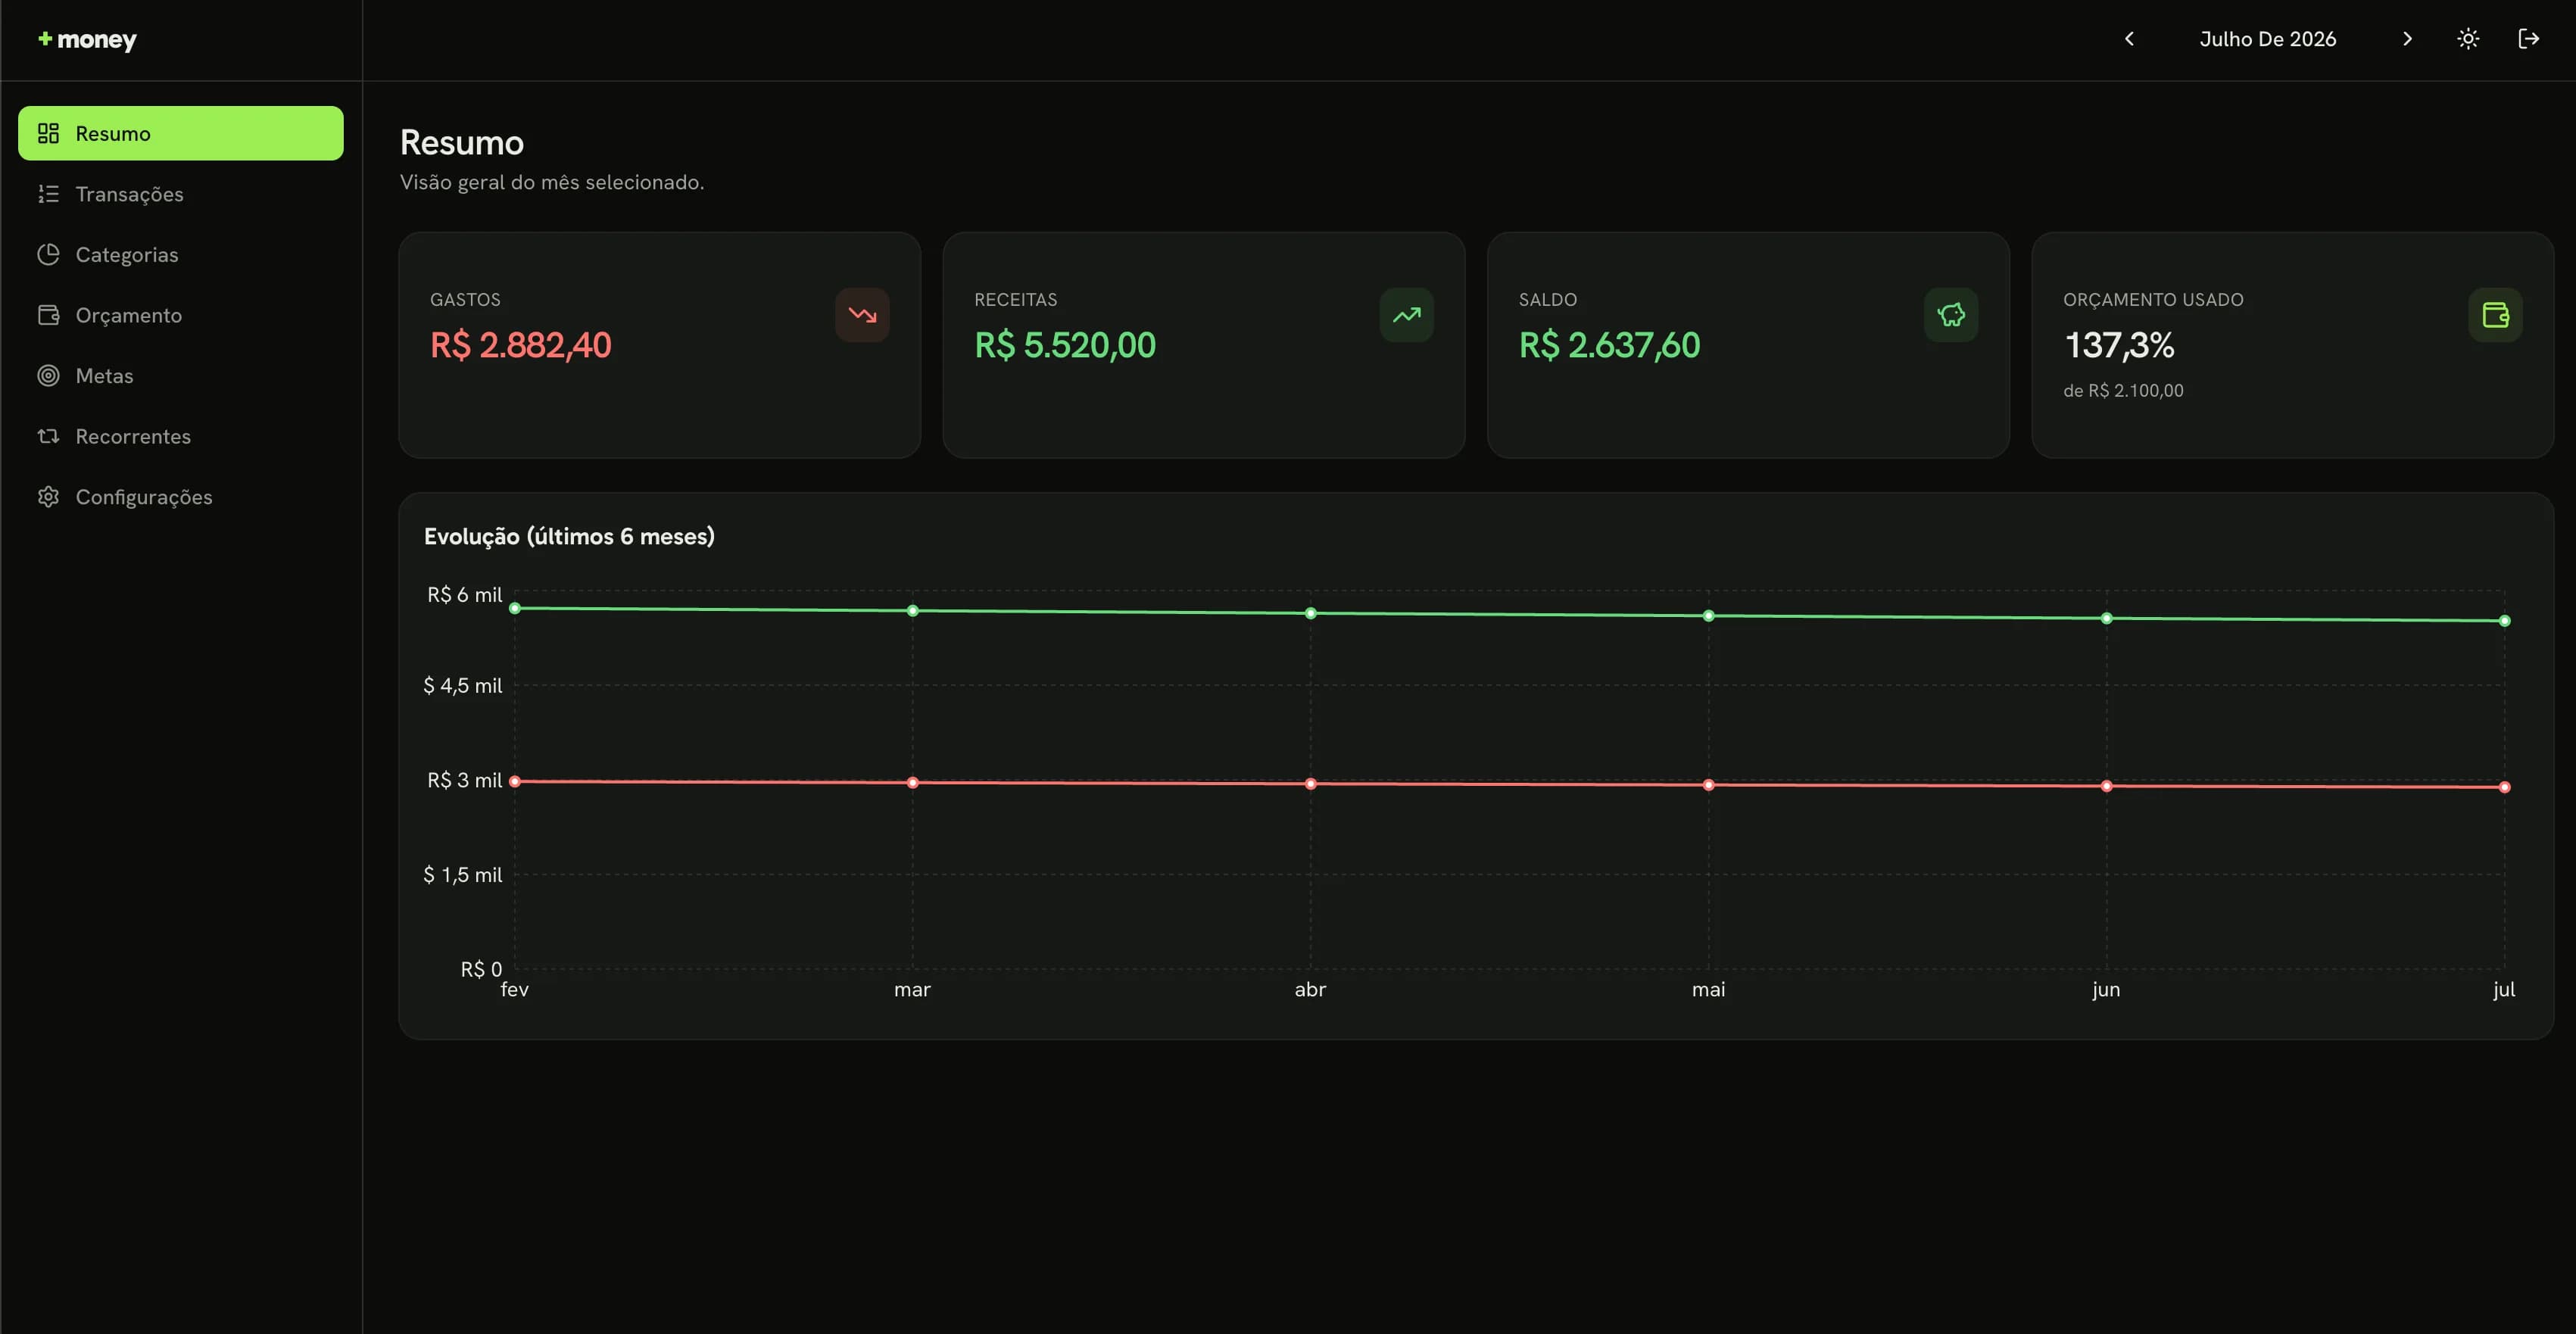Click the '$ 1,5 mil' axis label
The width and height of the screenshot is (2576, 1334).
coord(462,875)
